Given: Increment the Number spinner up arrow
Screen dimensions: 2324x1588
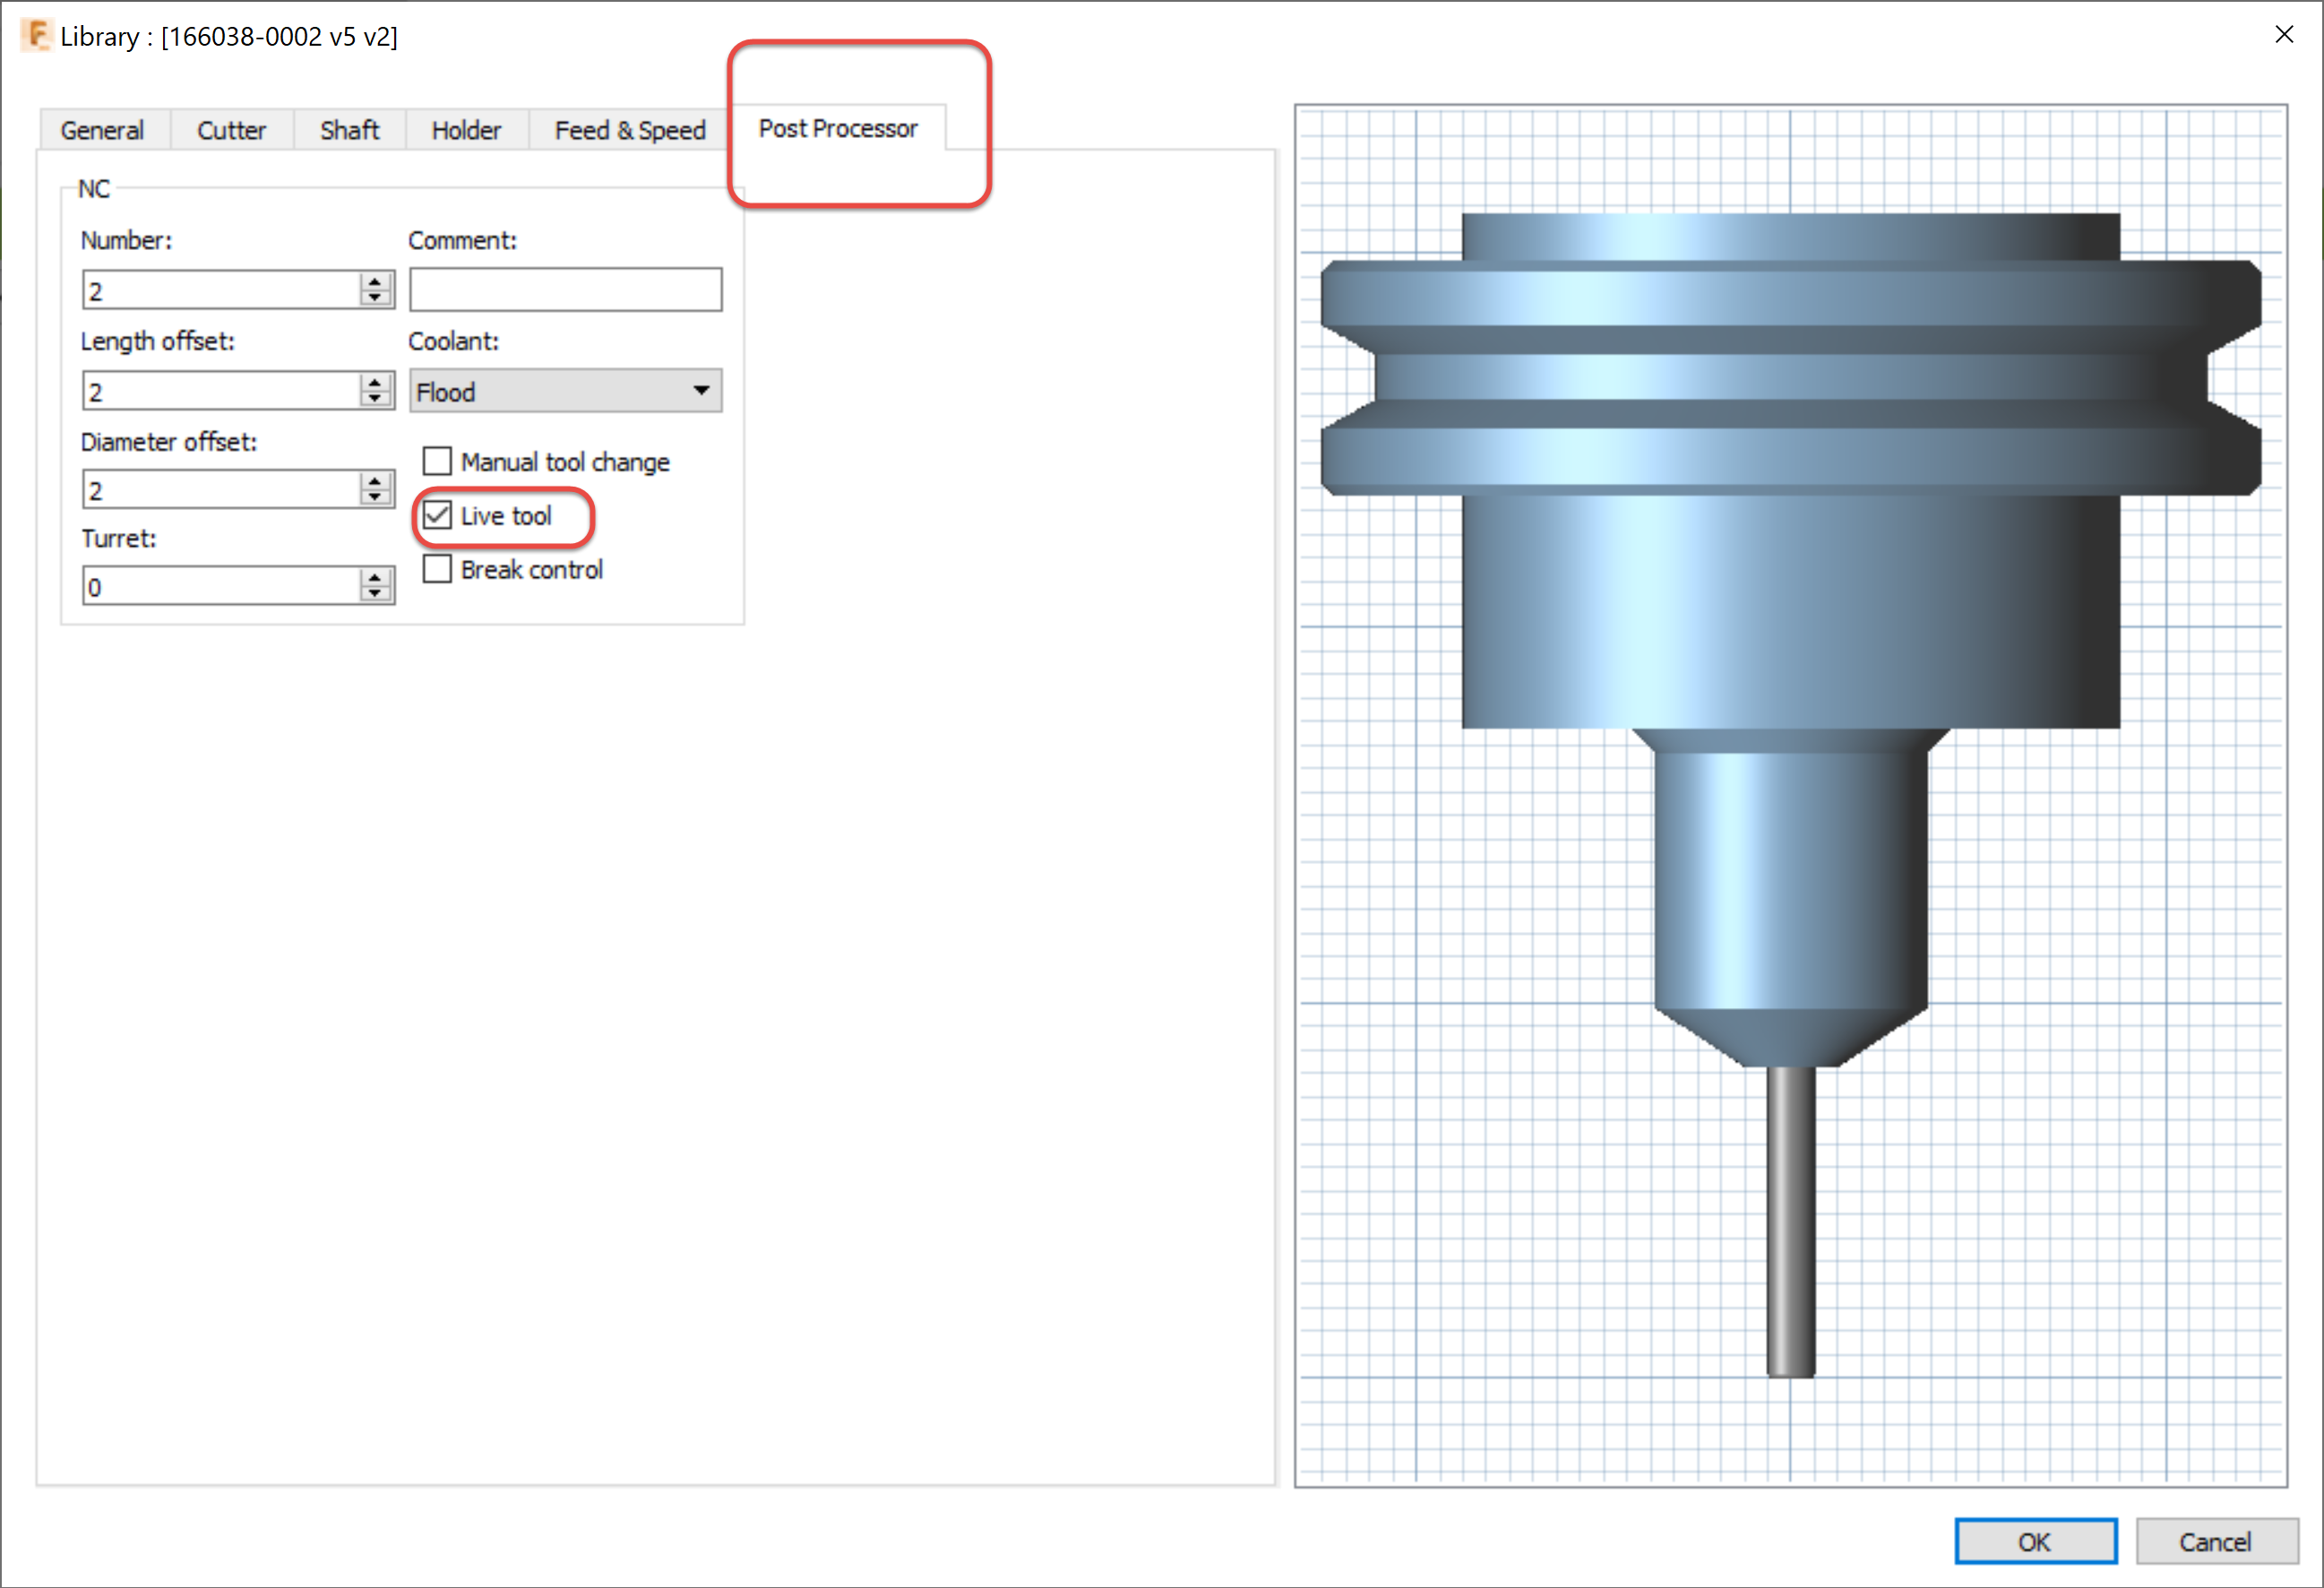Looking at the screenshot, I should (x=375, y=282).
